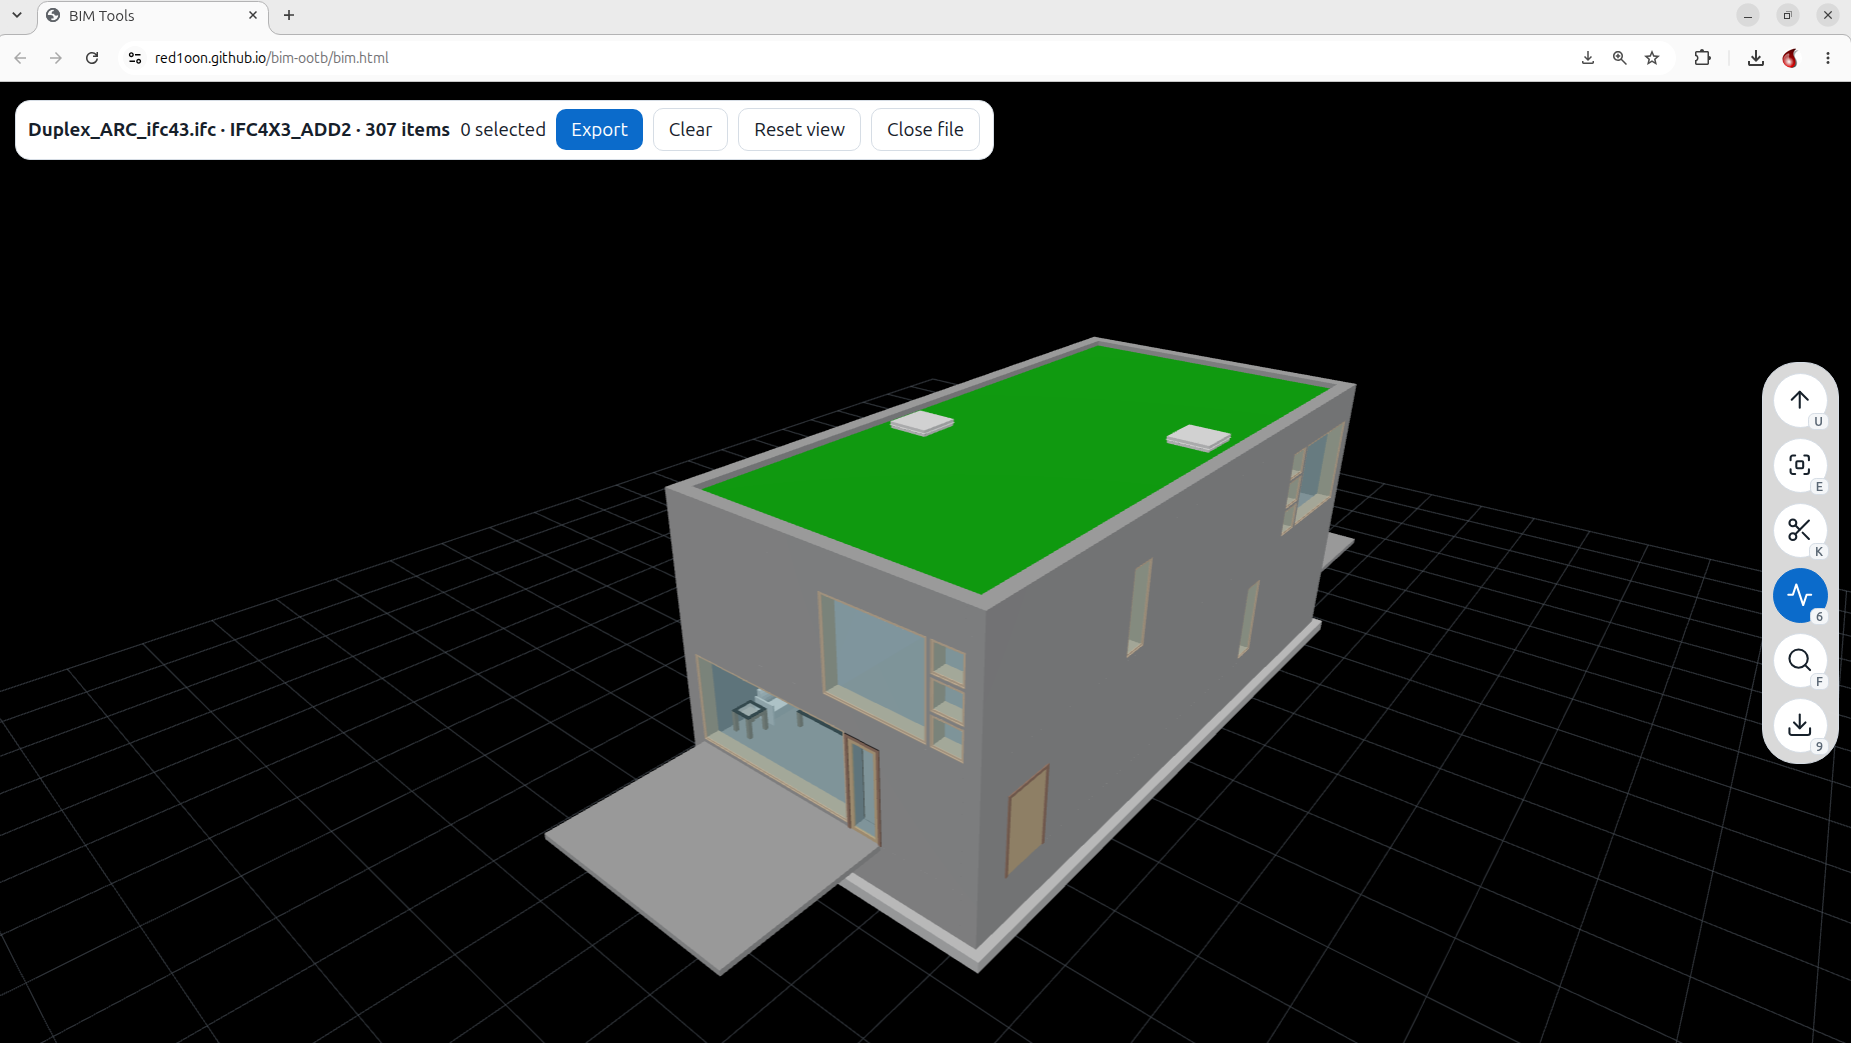Viewport: 1851px width, 1043px height.
Task: Open Chrome three-dot menu
Action: pyautogui.click(x=1828, y=58)
